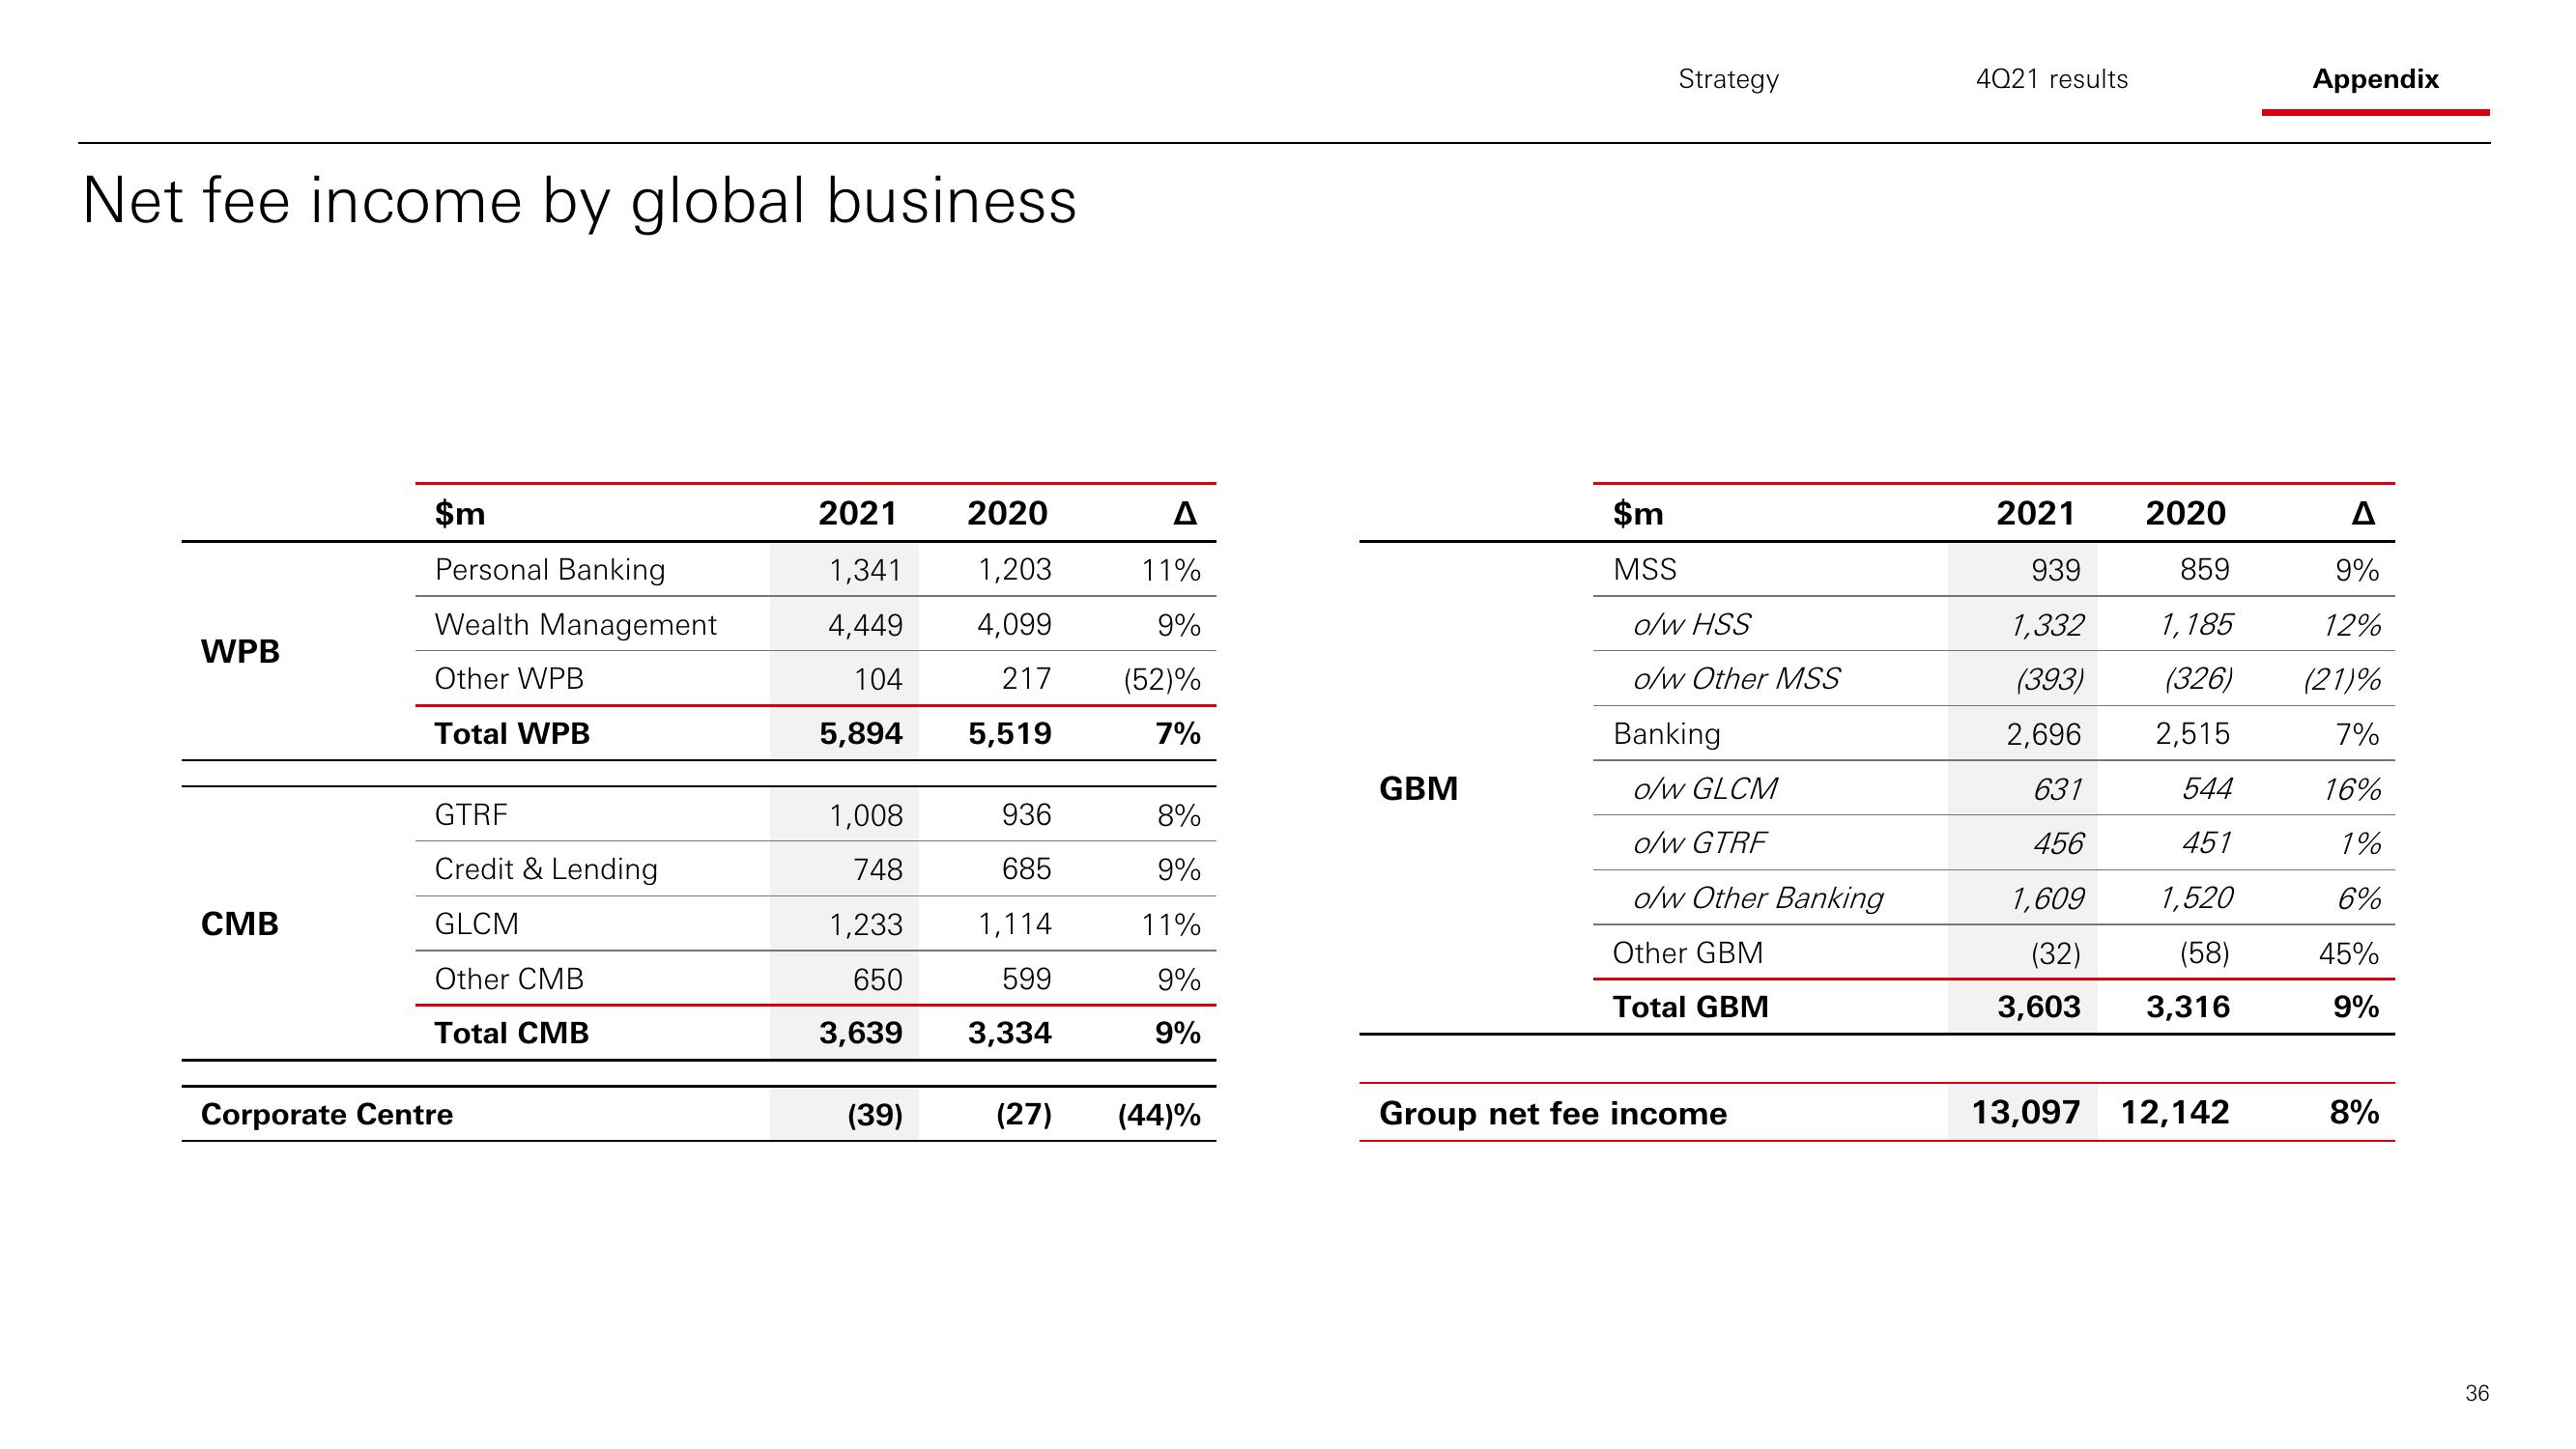Click the Banking row label
This screenshot has height=1449, width=2576.
1667,733
